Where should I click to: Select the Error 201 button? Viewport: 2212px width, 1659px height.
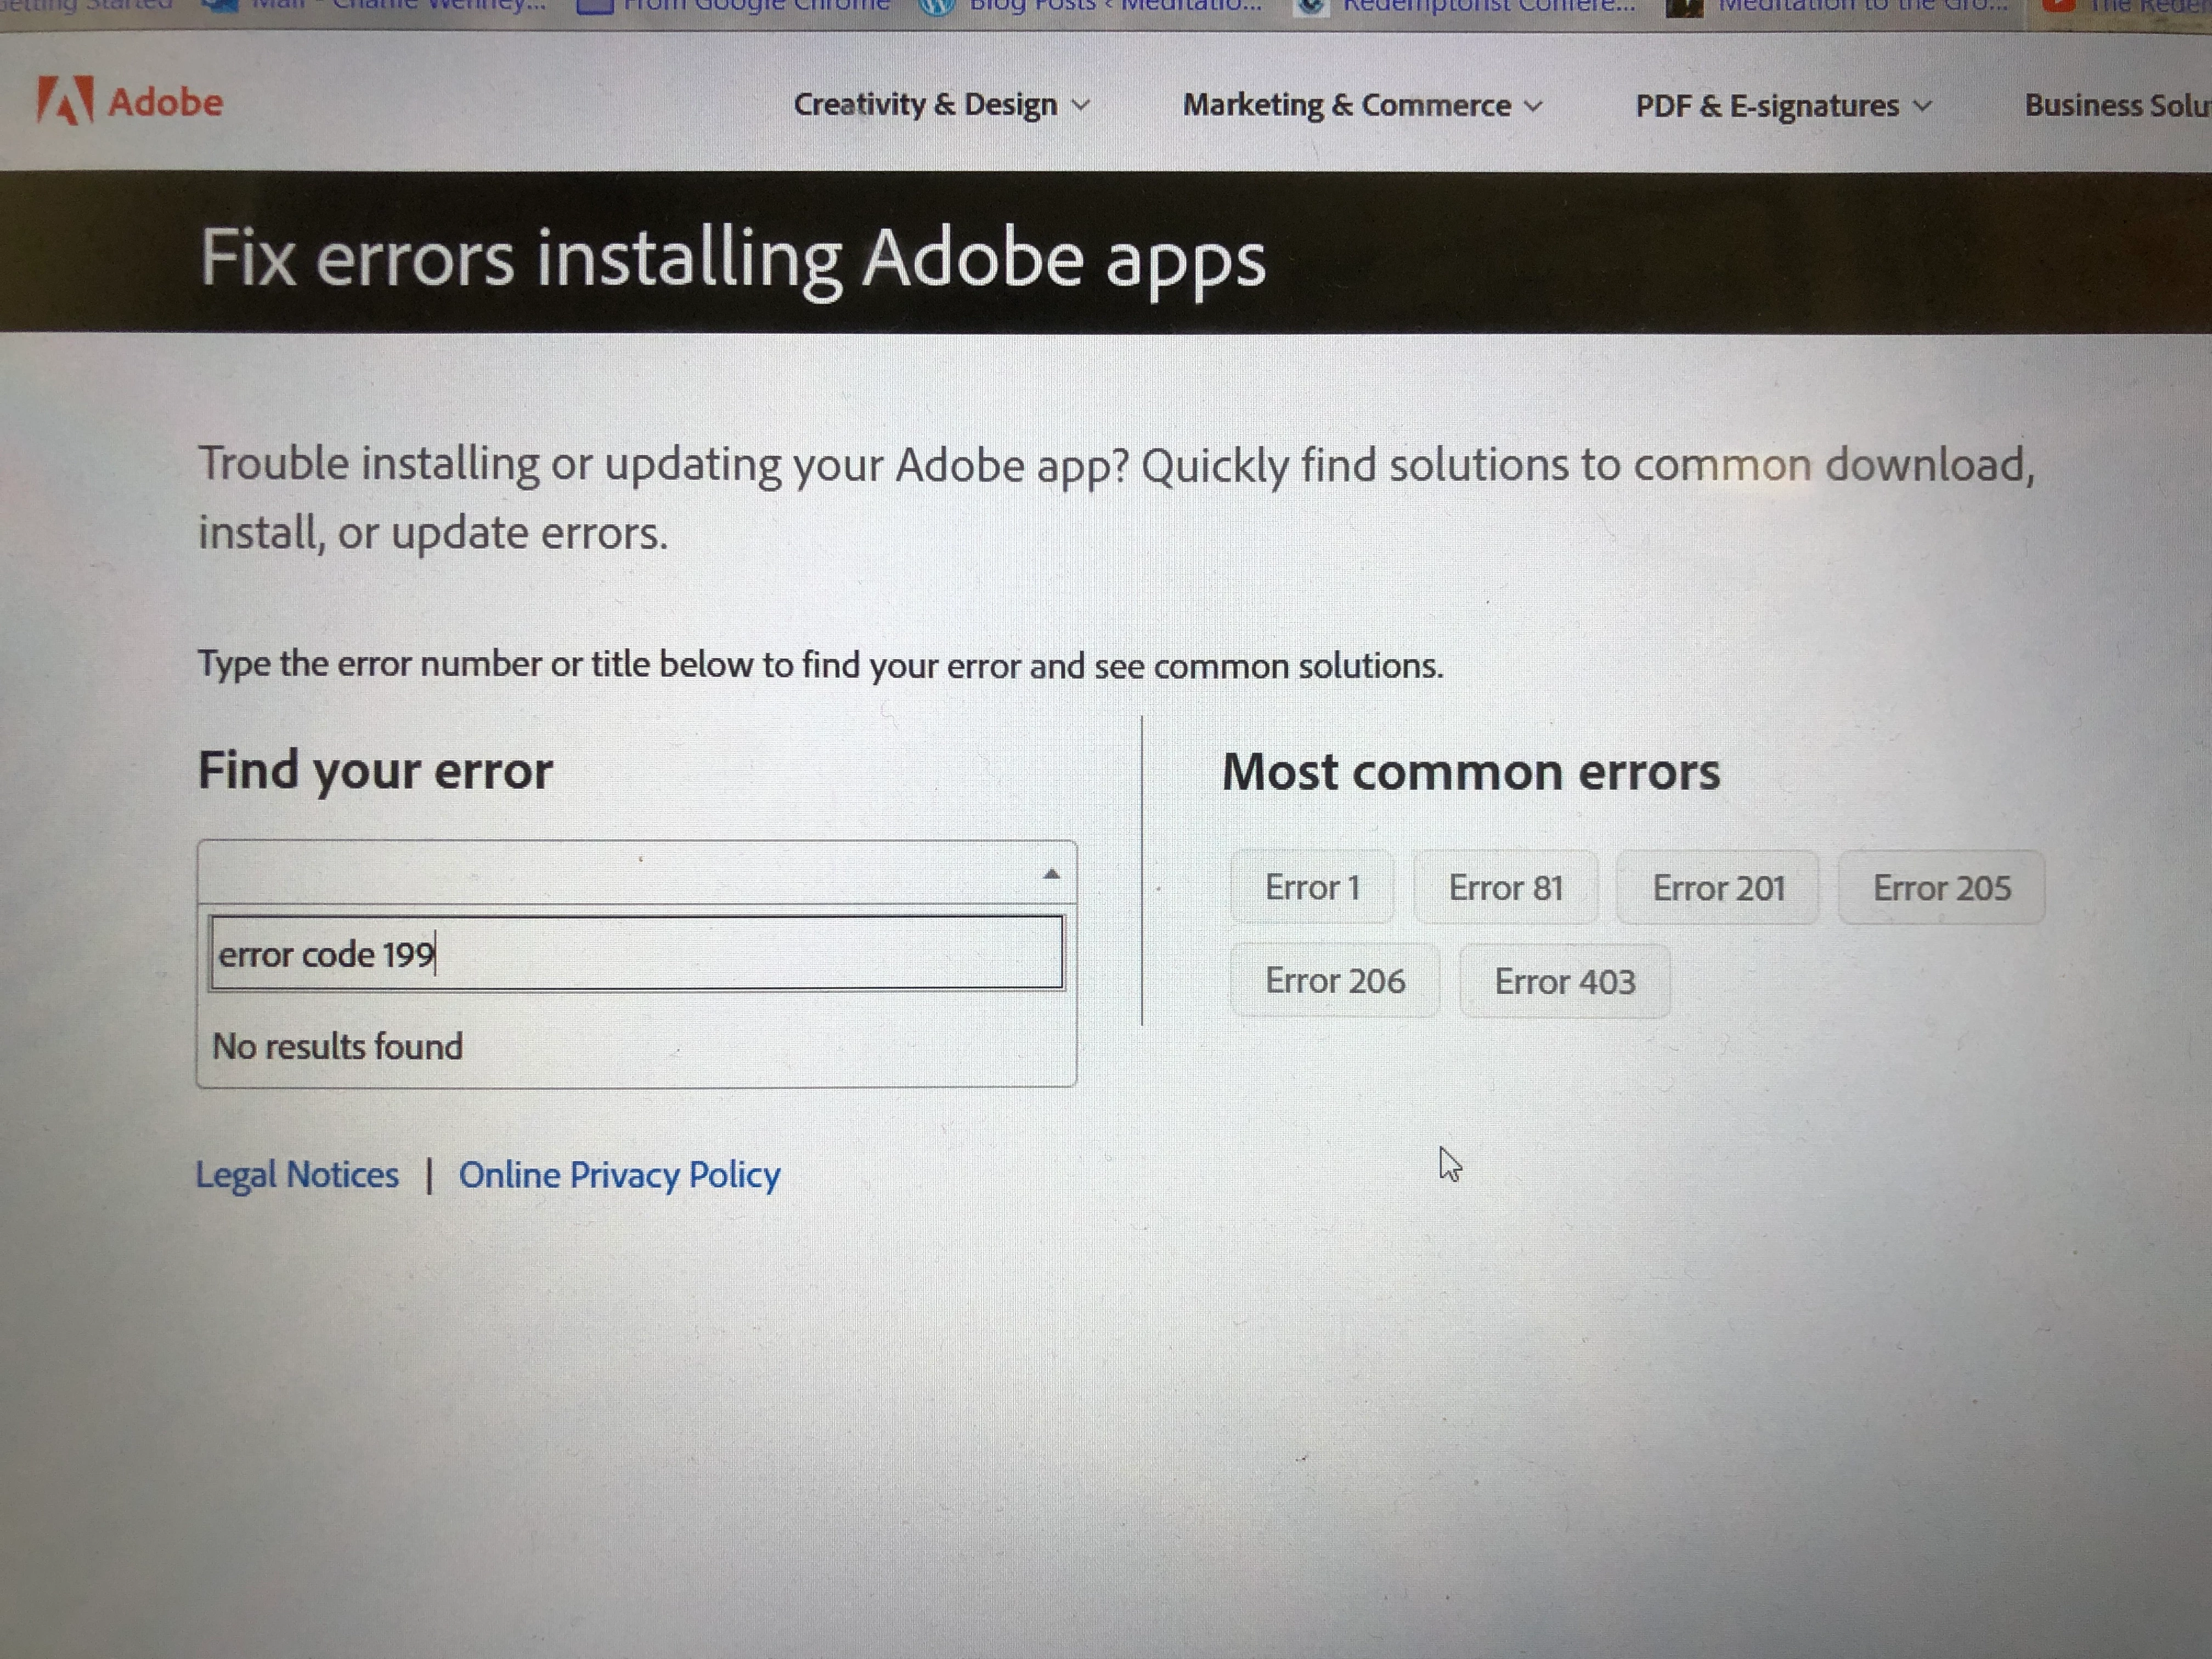(1718, 888)
